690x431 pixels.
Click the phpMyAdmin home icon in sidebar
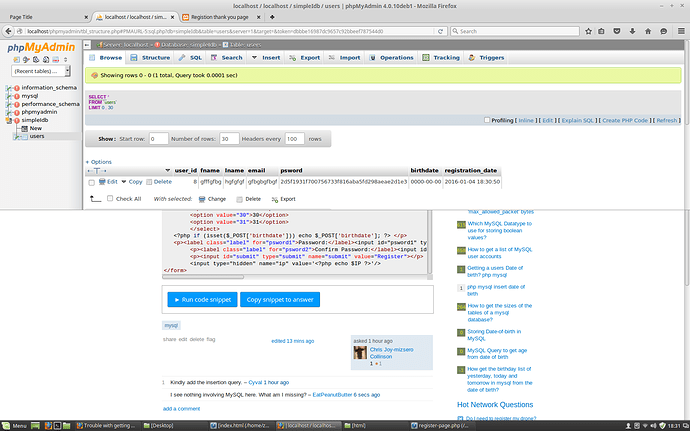(17, 59)
